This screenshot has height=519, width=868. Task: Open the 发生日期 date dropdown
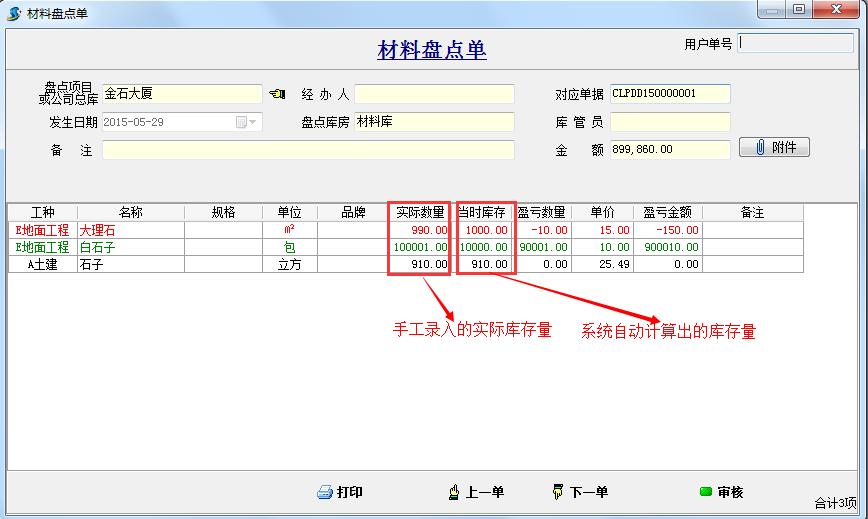[246, 122]
